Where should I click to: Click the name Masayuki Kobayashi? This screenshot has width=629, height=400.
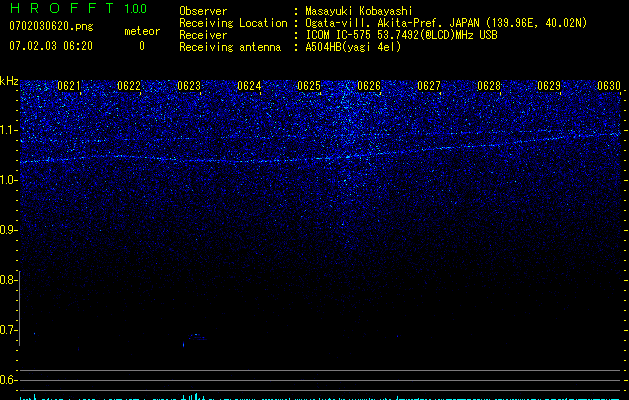(x=359, y=11)
